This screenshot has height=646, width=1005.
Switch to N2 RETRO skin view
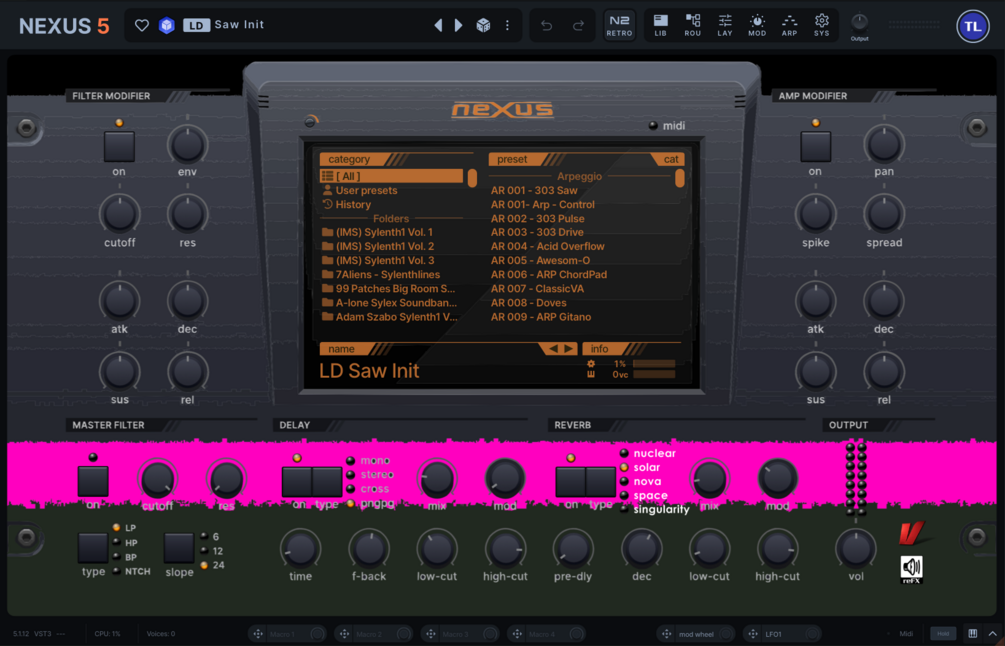click(x=619, y=26)
